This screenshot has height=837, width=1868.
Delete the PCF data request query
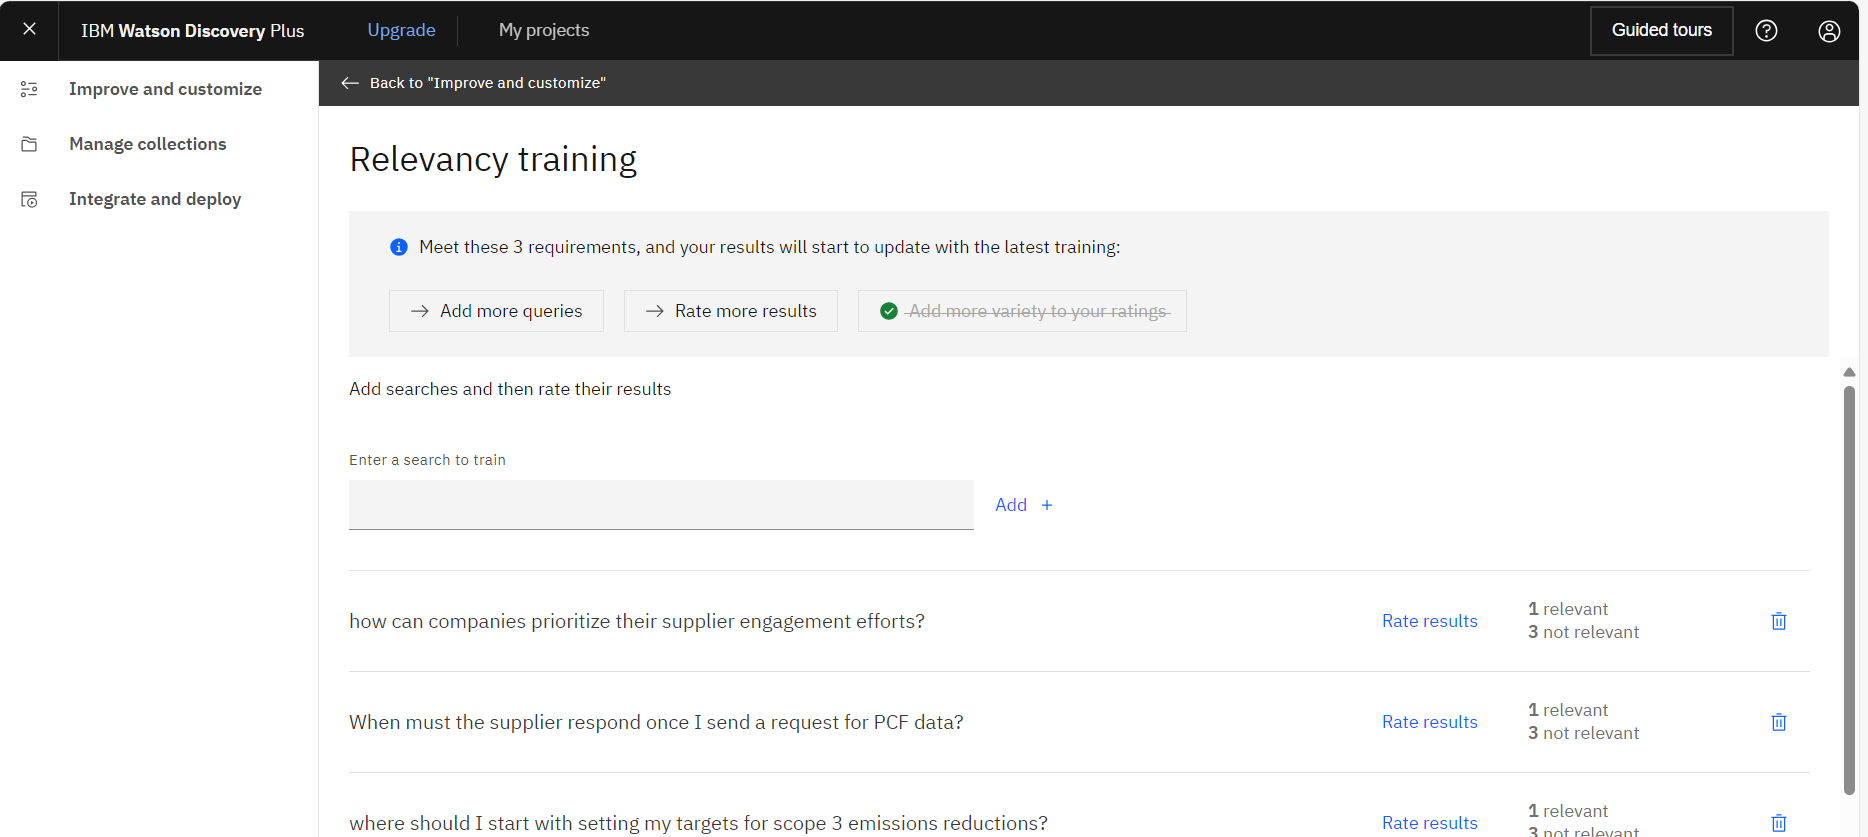[x=1779, y=722]
